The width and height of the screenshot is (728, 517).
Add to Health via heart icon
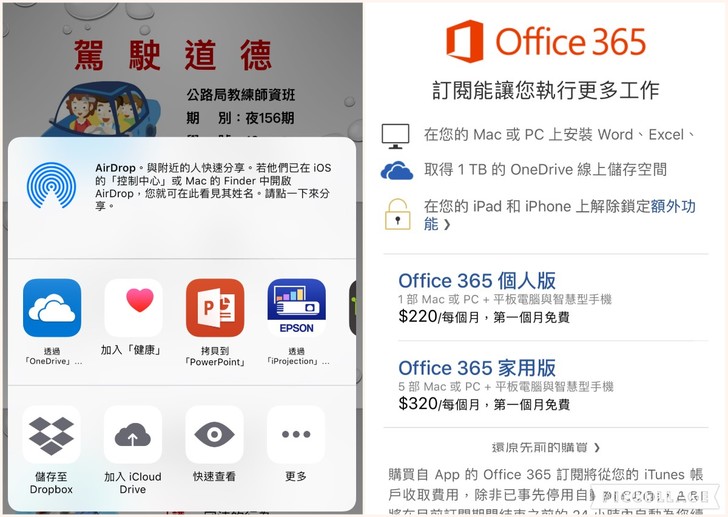click(133, 308)
